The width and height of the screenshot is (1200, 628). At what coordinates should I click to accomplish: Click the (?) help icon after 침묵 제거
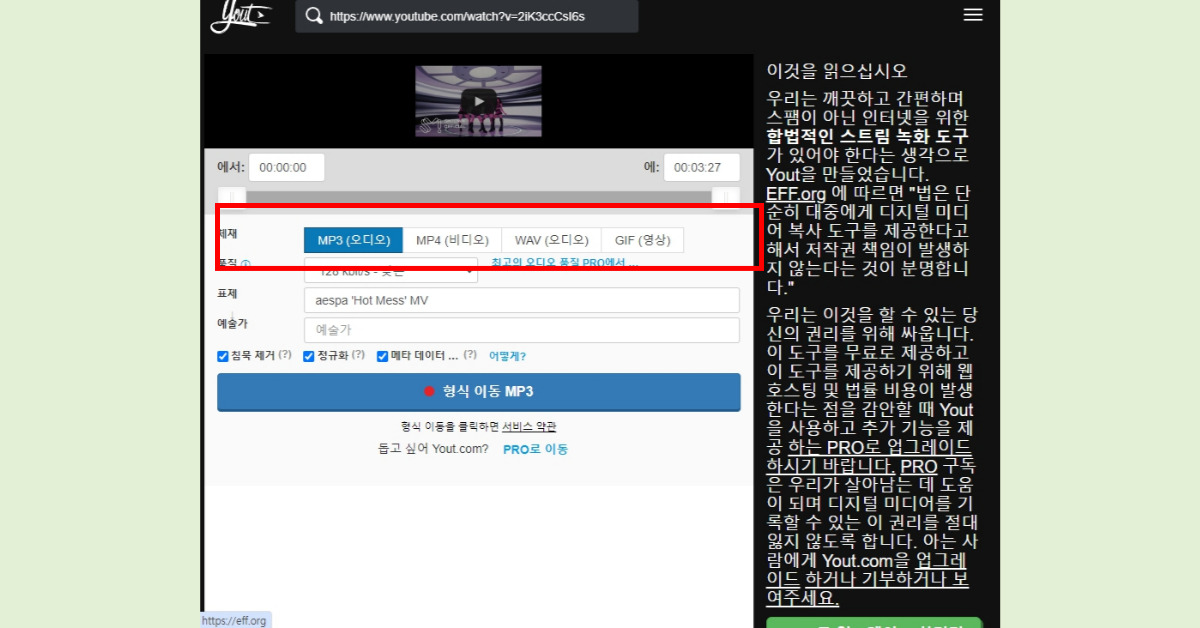click(285, 355)
